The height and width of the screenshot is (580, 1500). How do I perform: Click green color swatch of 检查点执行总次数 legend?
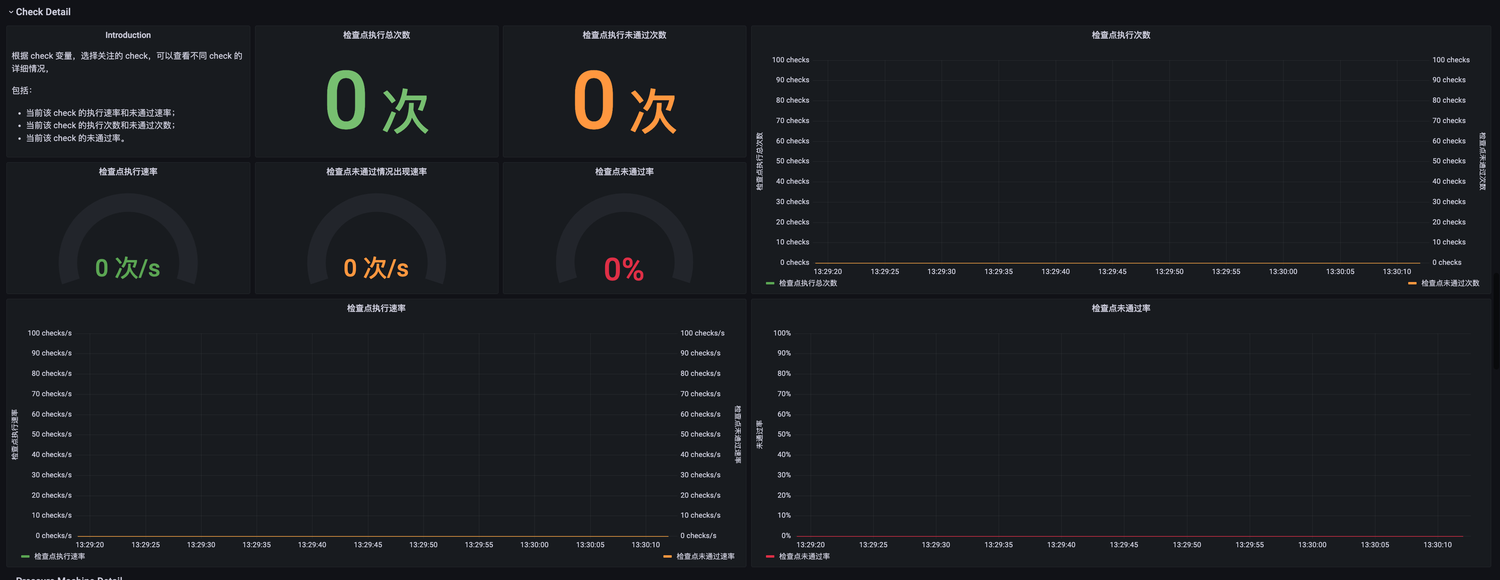(770, 283)
